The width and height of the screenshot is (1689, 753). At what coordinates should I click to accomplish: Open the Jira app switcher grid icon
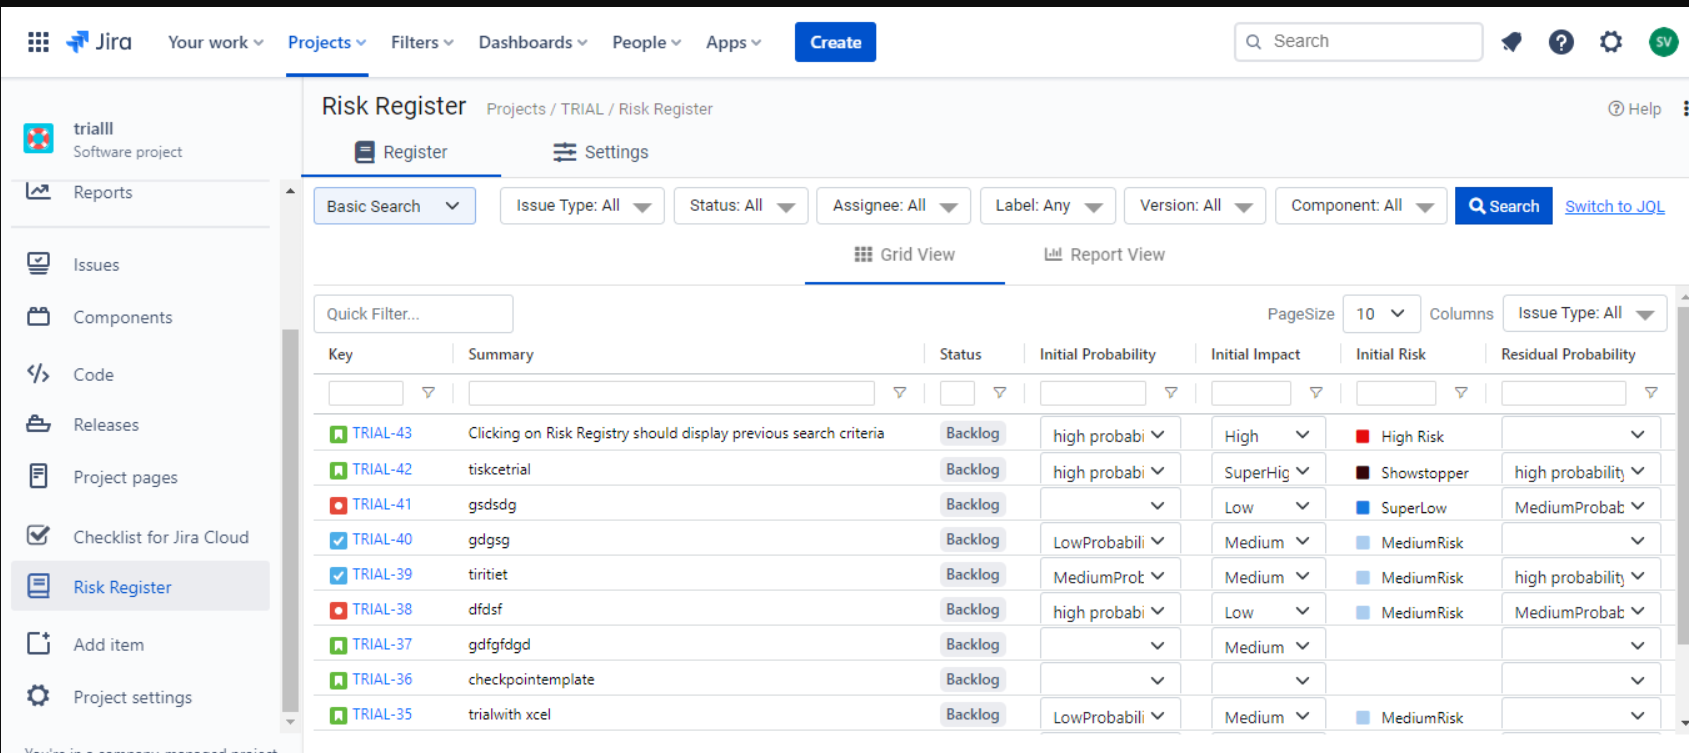coord(38,42)
